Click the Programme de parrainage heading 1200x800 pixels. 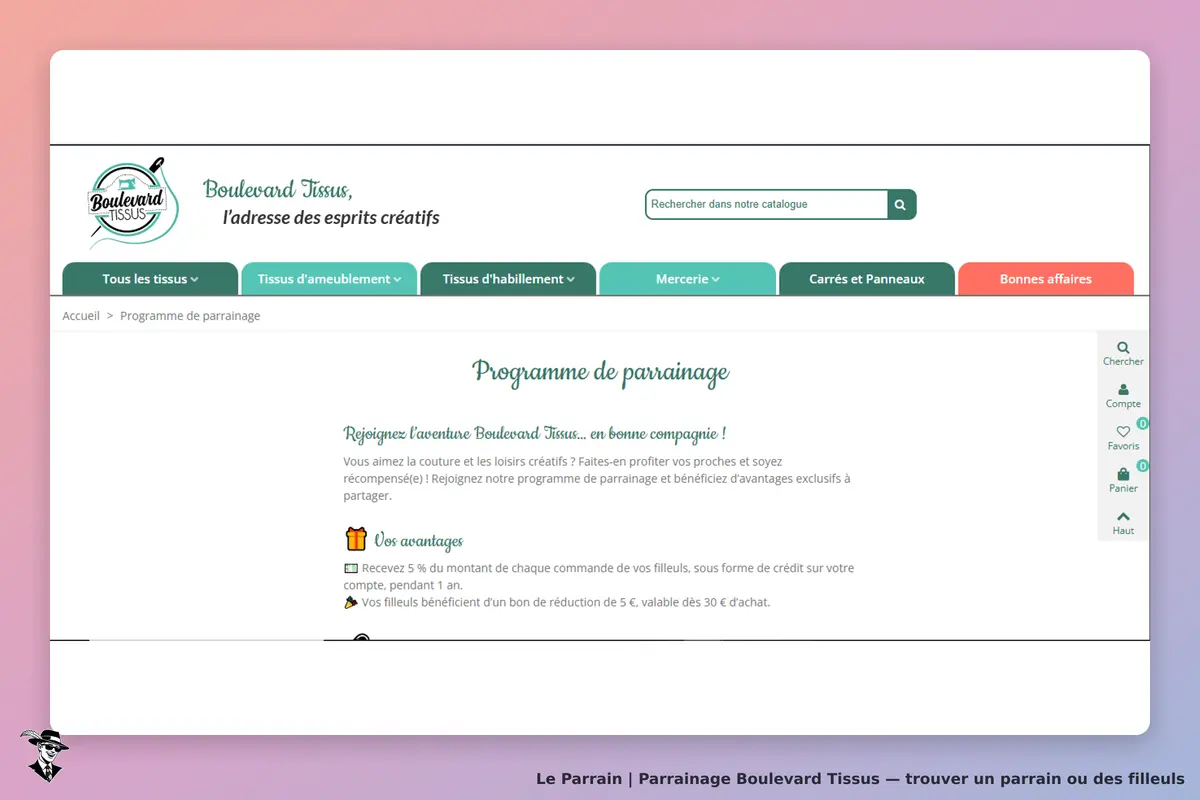(600, 373)
